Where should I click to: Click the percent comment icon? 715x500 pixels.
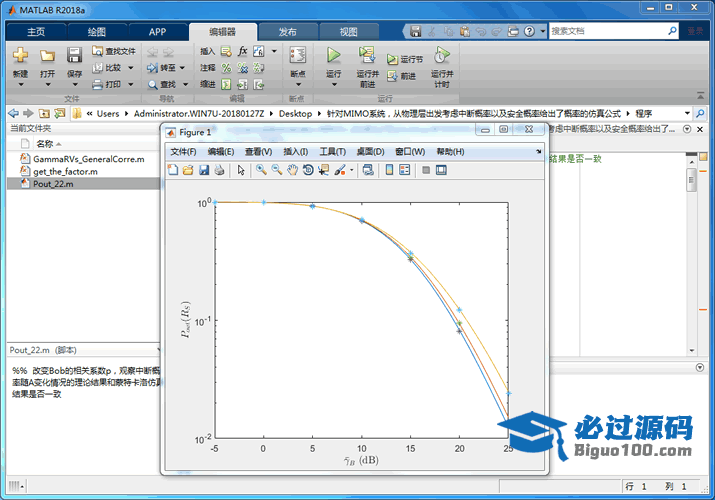(226, 68)
